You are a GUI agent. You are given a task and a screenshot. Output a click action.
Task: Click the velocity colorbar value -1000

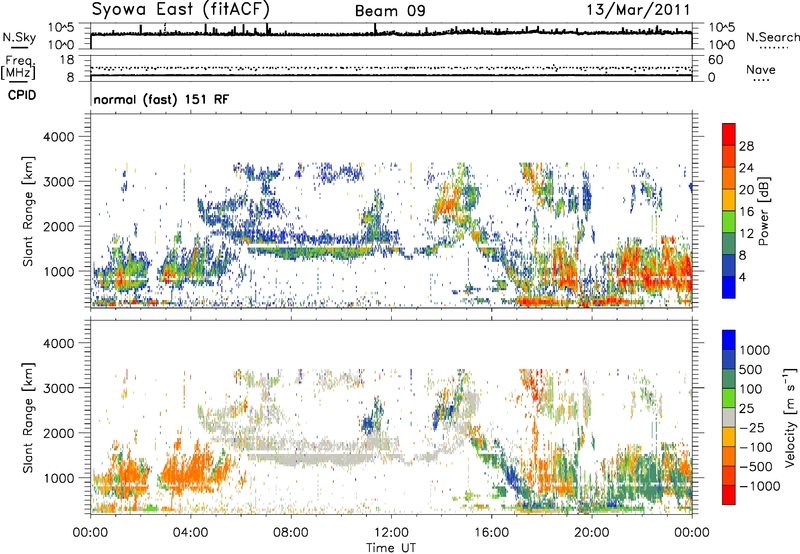point(759,486)
